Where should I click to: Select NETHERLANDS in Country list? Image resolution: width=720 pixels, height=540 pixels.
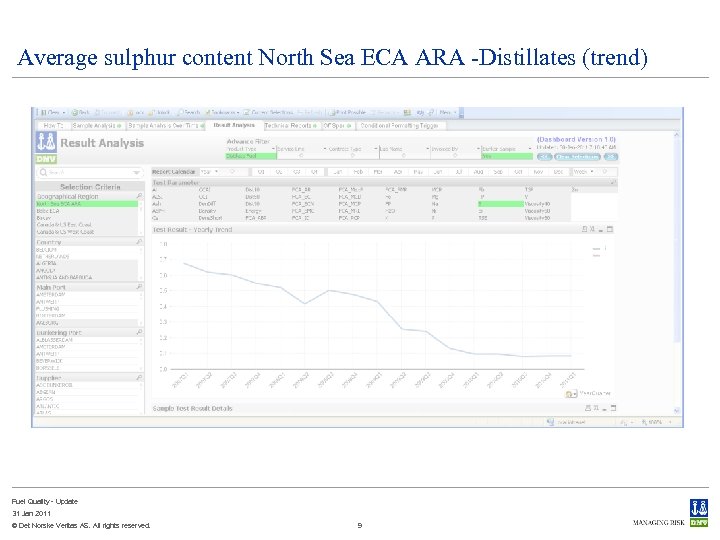[x=87, y=257]
